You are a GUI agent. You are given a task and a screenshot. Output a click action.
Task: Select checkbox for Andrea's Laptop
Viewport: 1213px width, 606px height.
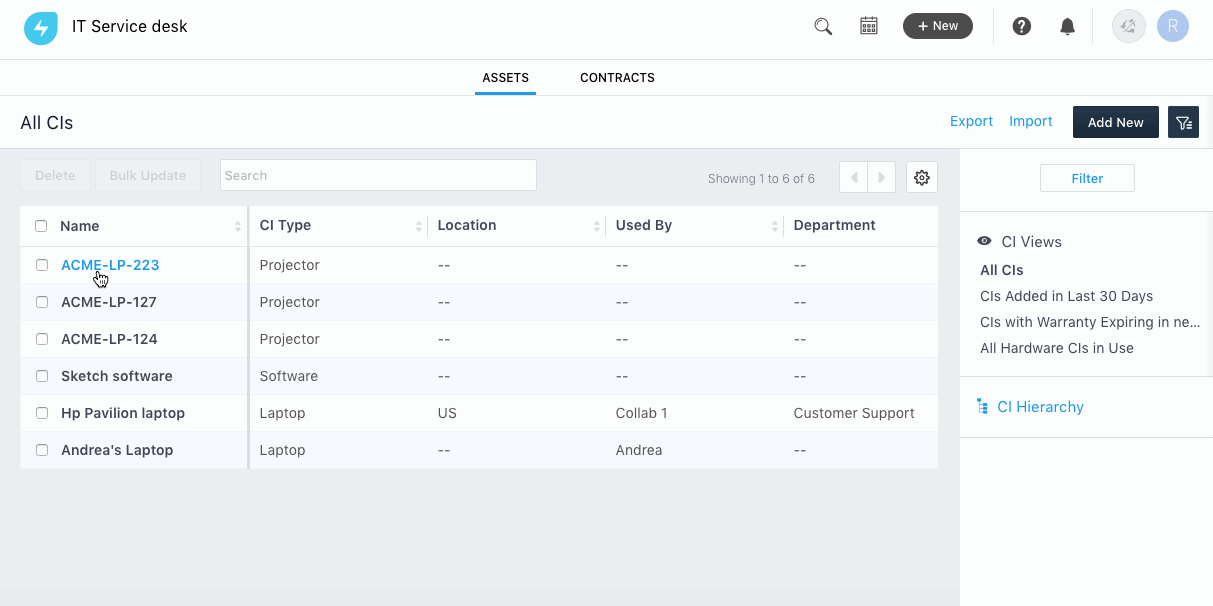click(x=42, y=450)
